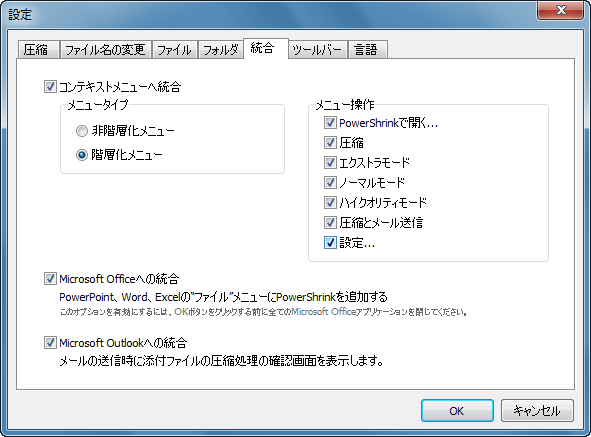Switch to the 圧縮 tab
Screen dimensions: 591x437
pos(38,50)
